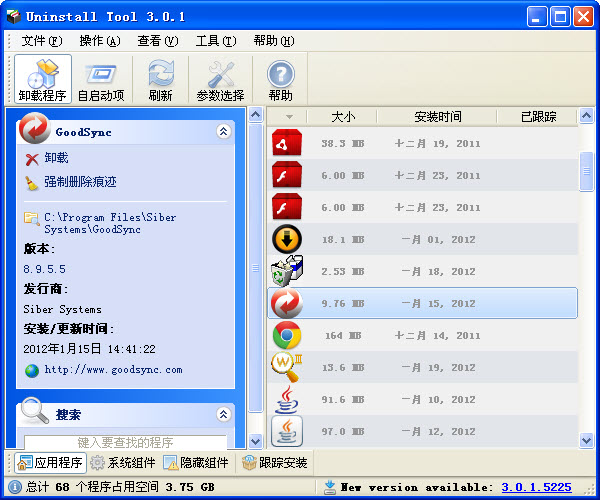The height and width of the screenshot is (500, 600).
Task: Collapse the GoodSync details panel
Action: 223,132
